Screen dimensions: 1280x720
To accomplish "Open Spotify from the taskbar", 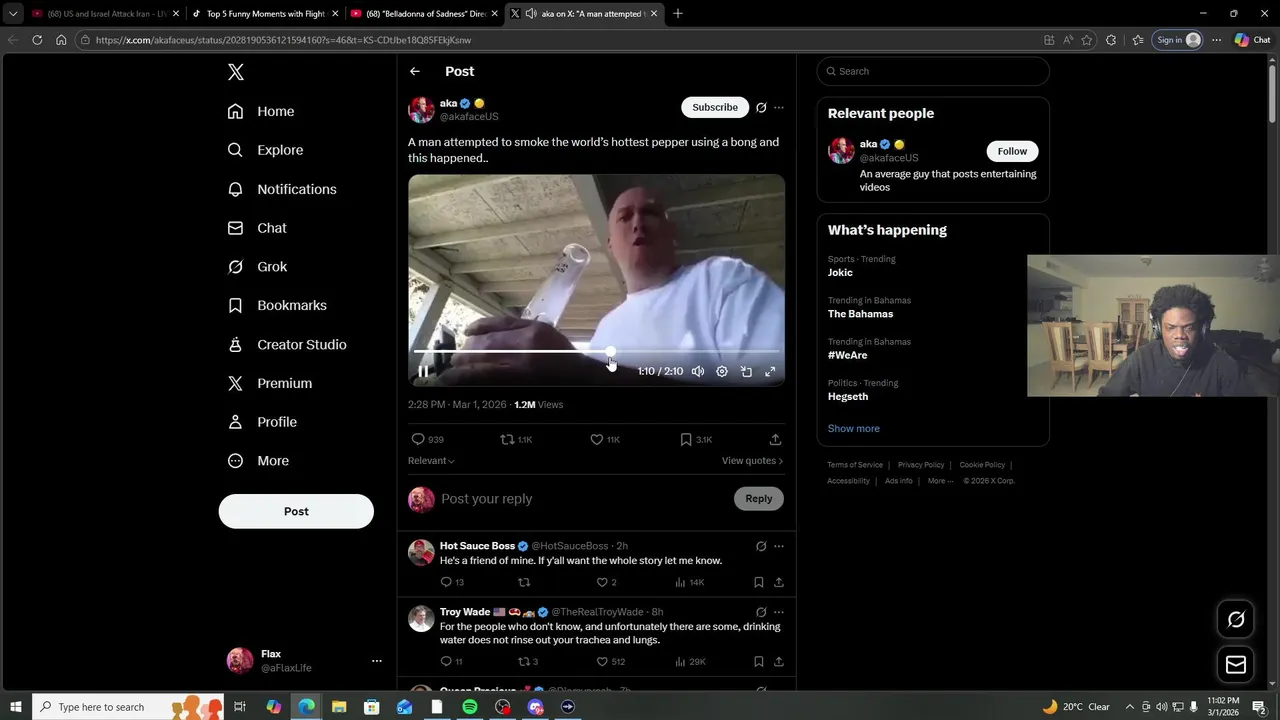I will (470, 707).
